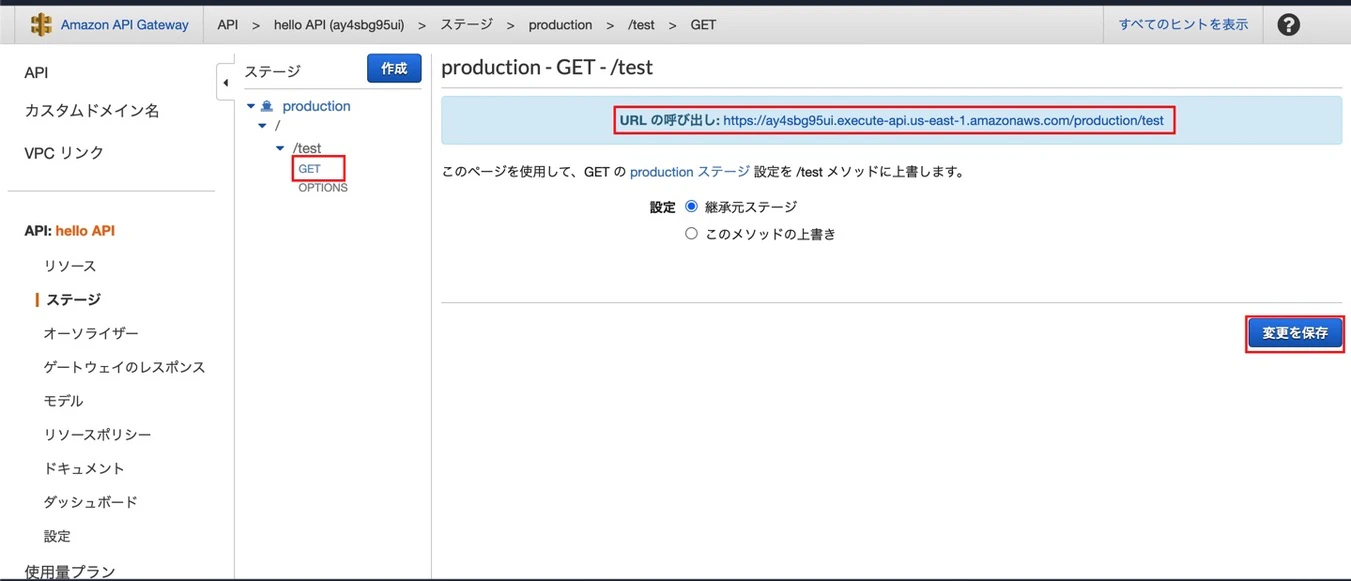The image size is (1351, 581).
Task: Open ステージ in the sidebar
Action: [x=73, y=300]
